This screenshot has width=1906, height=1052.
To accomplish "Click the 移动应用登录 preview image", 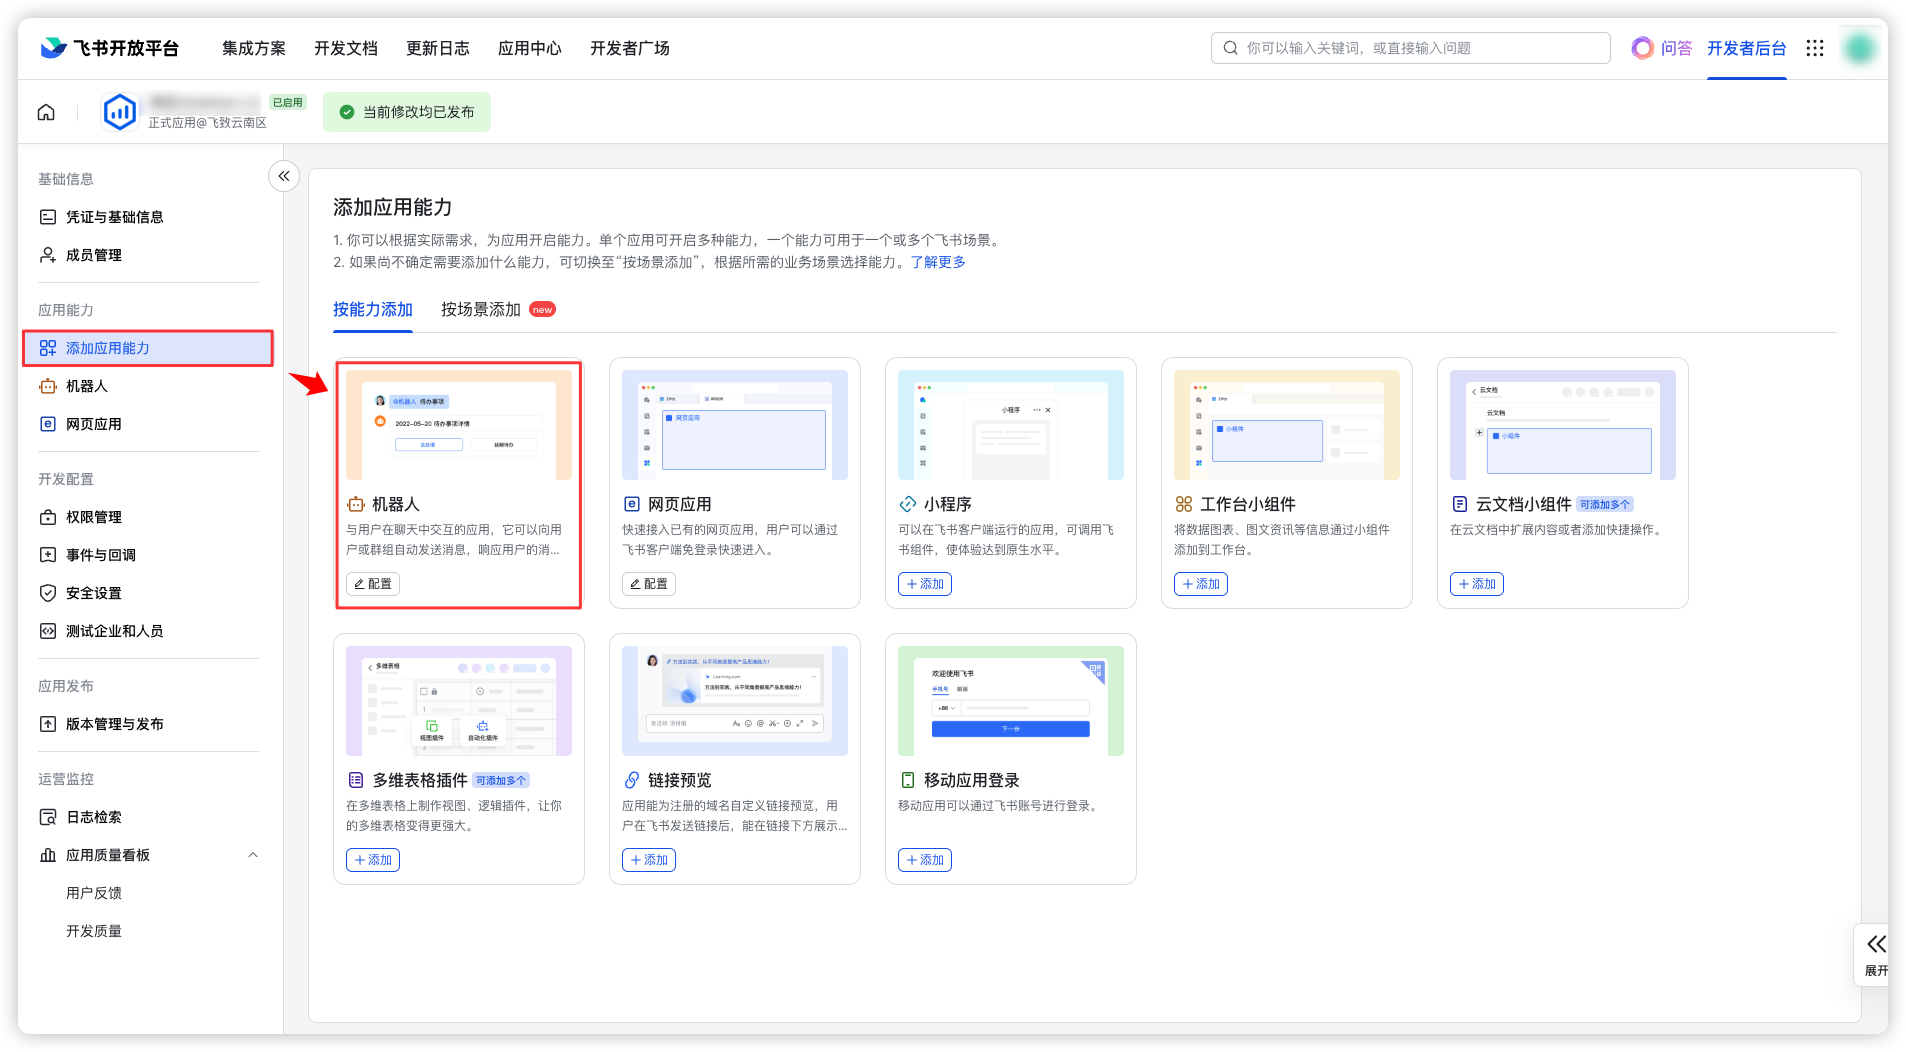I will [x=1011, y=701].
